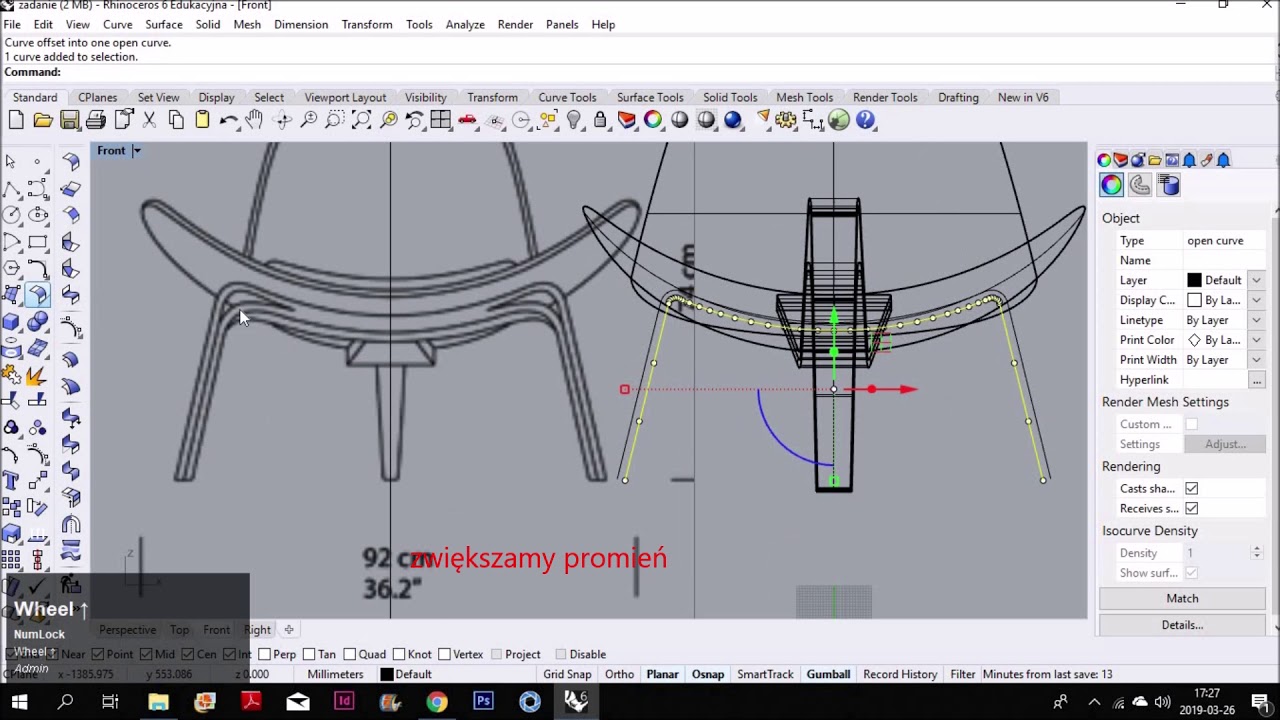Toggle Gumball in status bar
The image size is (1280, 720).
828,674
